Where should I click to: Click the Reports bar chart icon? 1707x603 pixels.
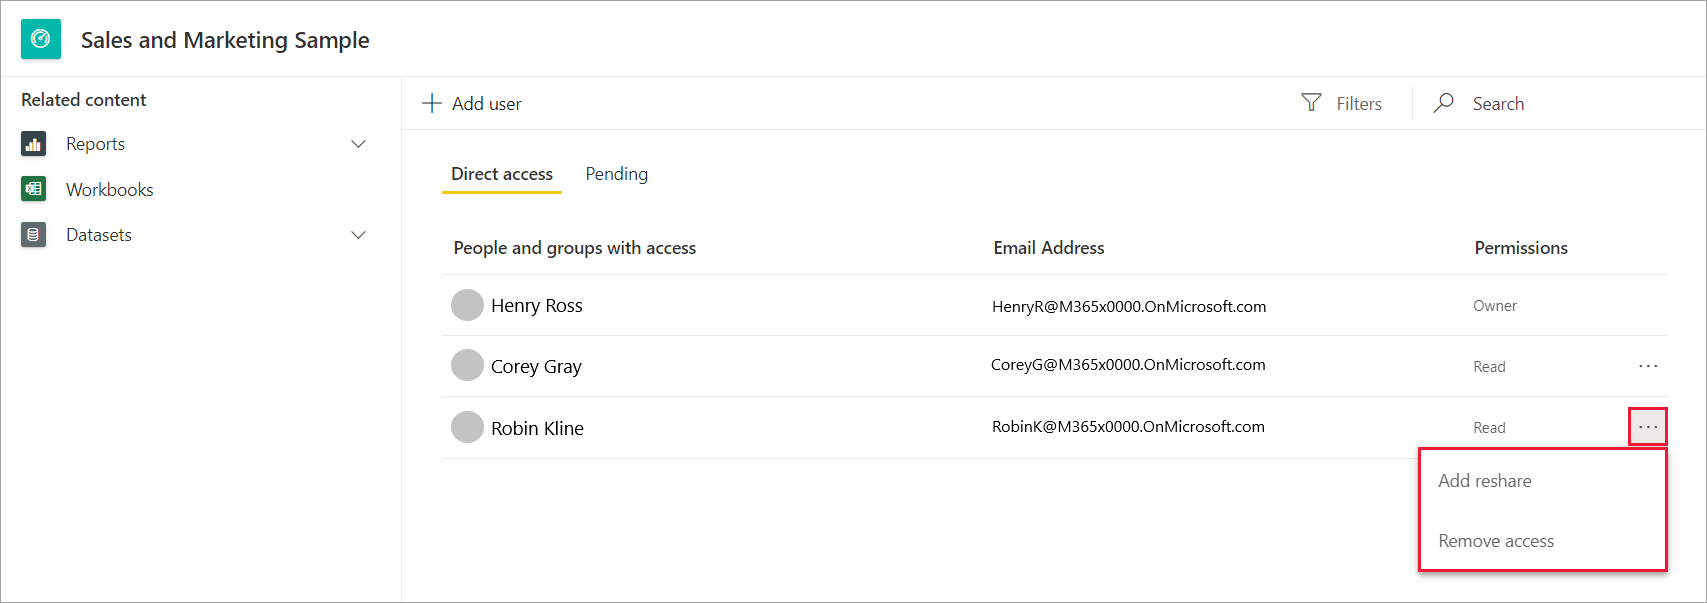tap(34, 144)
